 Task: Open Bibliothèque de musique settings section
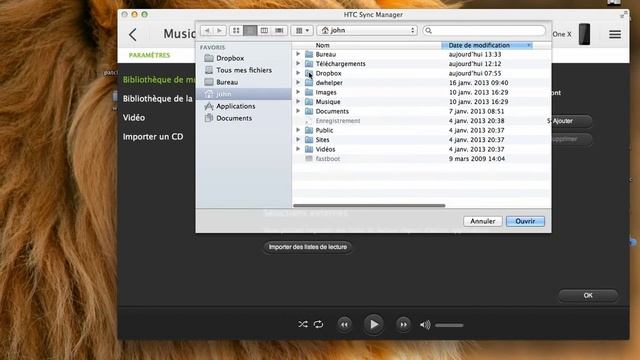point(159,80)
